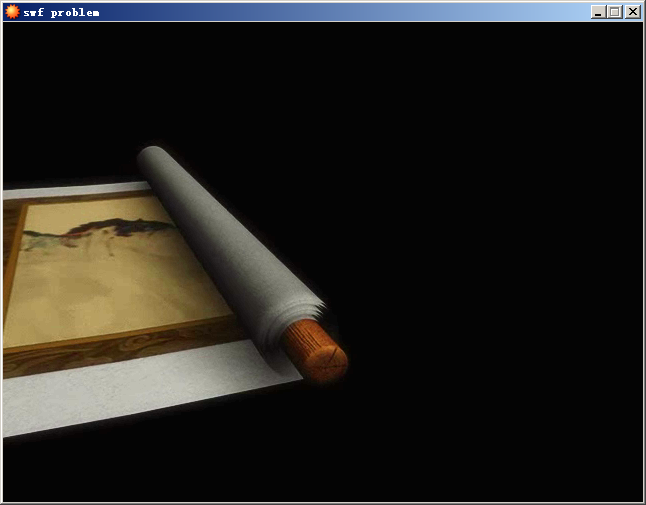The height and width of the screenshot is (505, 646).
Task: Close the swf problem window
Action: (x=632, y=12)
